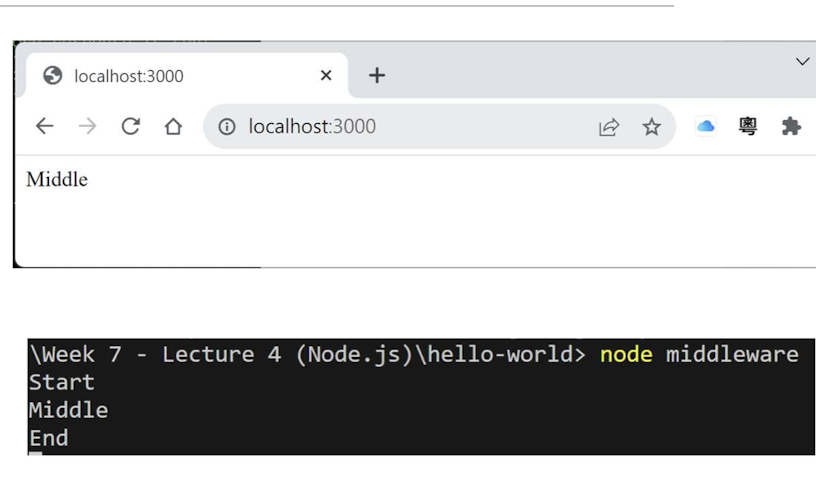Click the Middle text on the page
The height and width of the screenshot is (480, 816).
point(57,180)
